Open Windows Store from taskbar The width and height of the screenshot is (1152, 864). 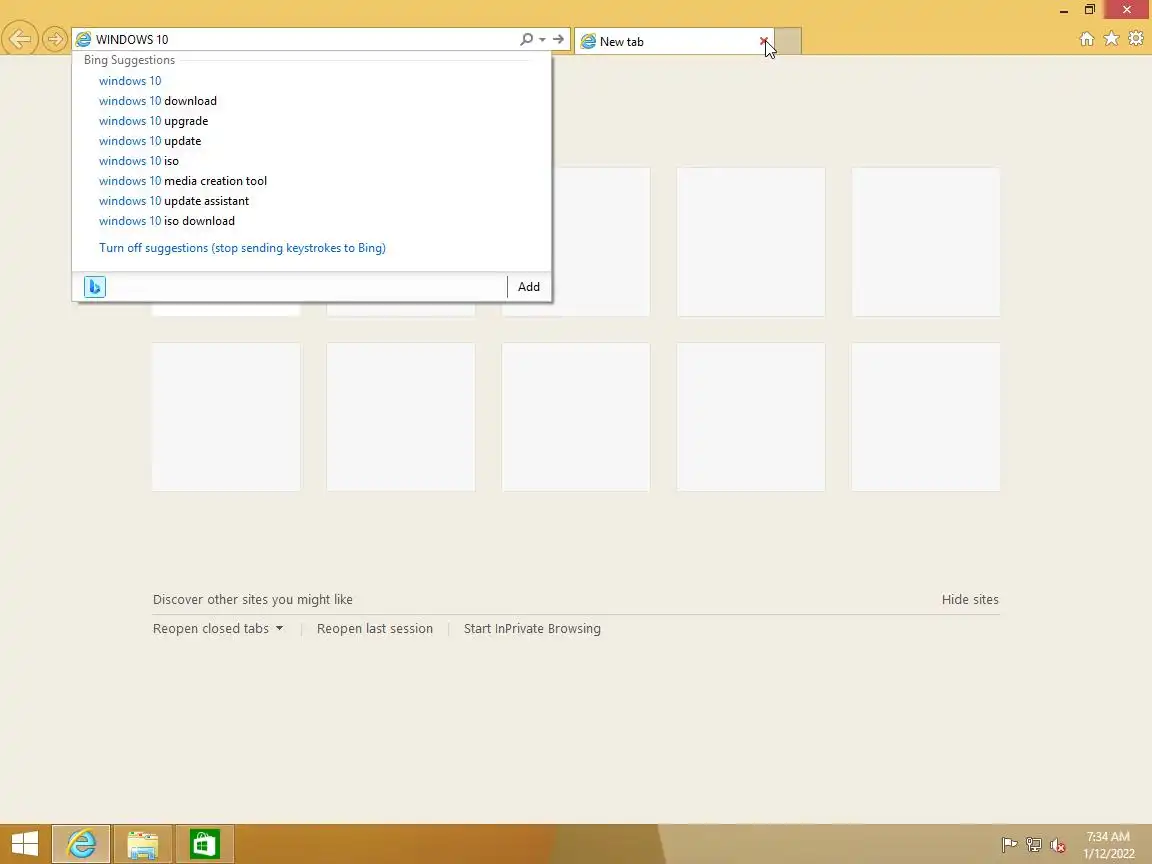click(x=205, y=844)
